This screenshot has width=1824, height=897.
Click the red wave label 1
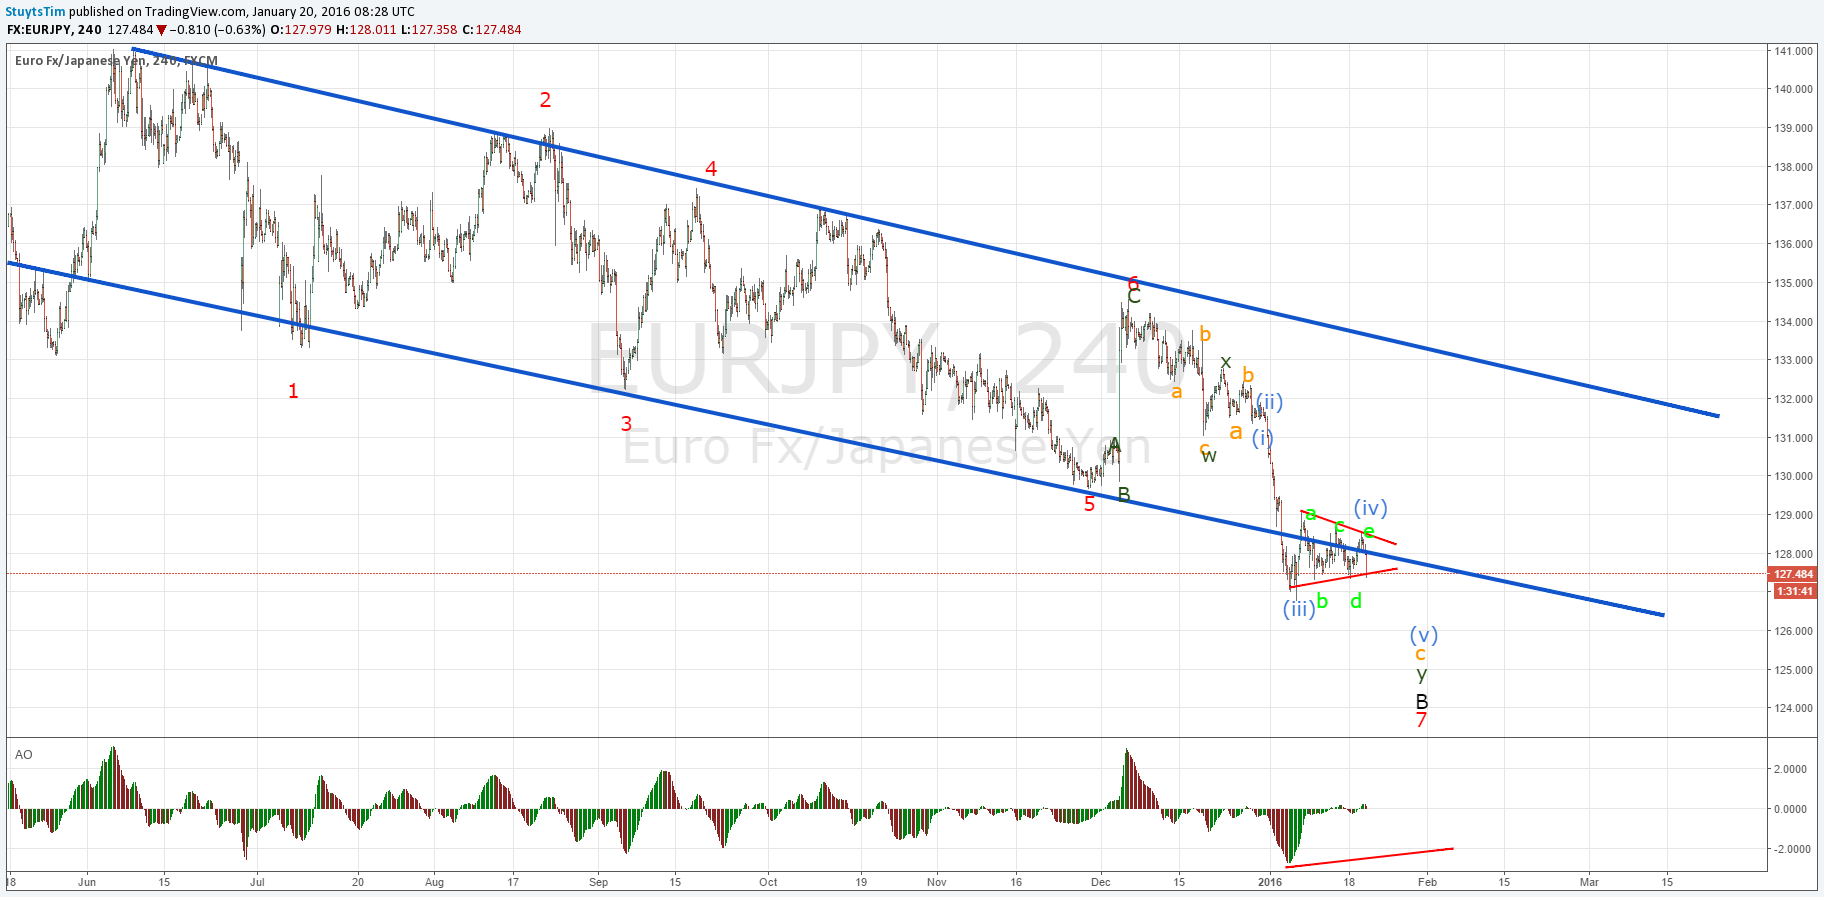[x=293, y=391]
